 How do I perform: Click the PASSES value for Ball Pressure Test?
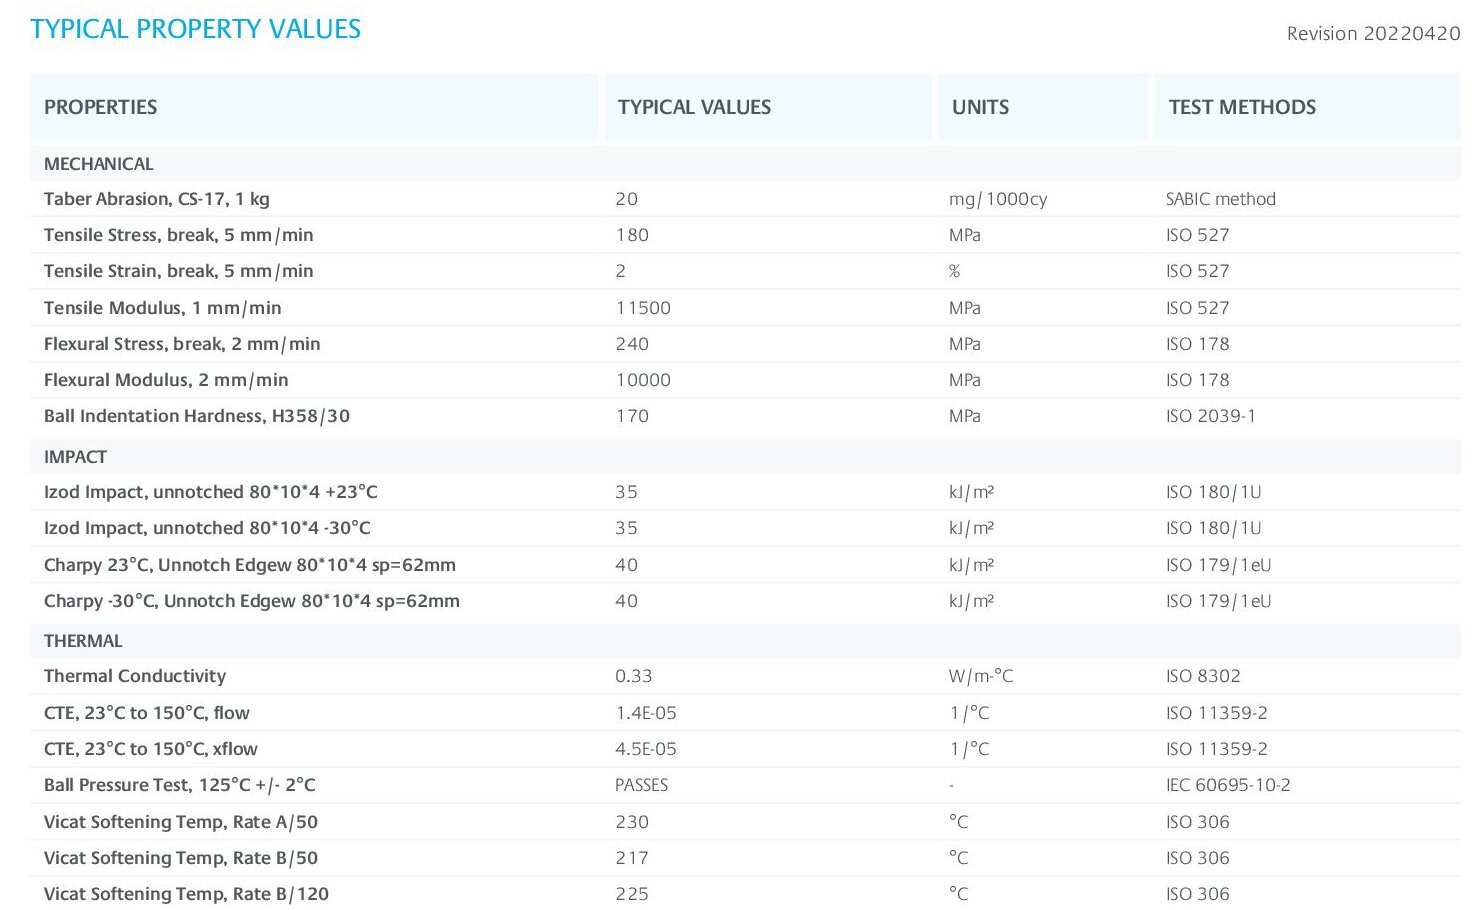[641, 785]
